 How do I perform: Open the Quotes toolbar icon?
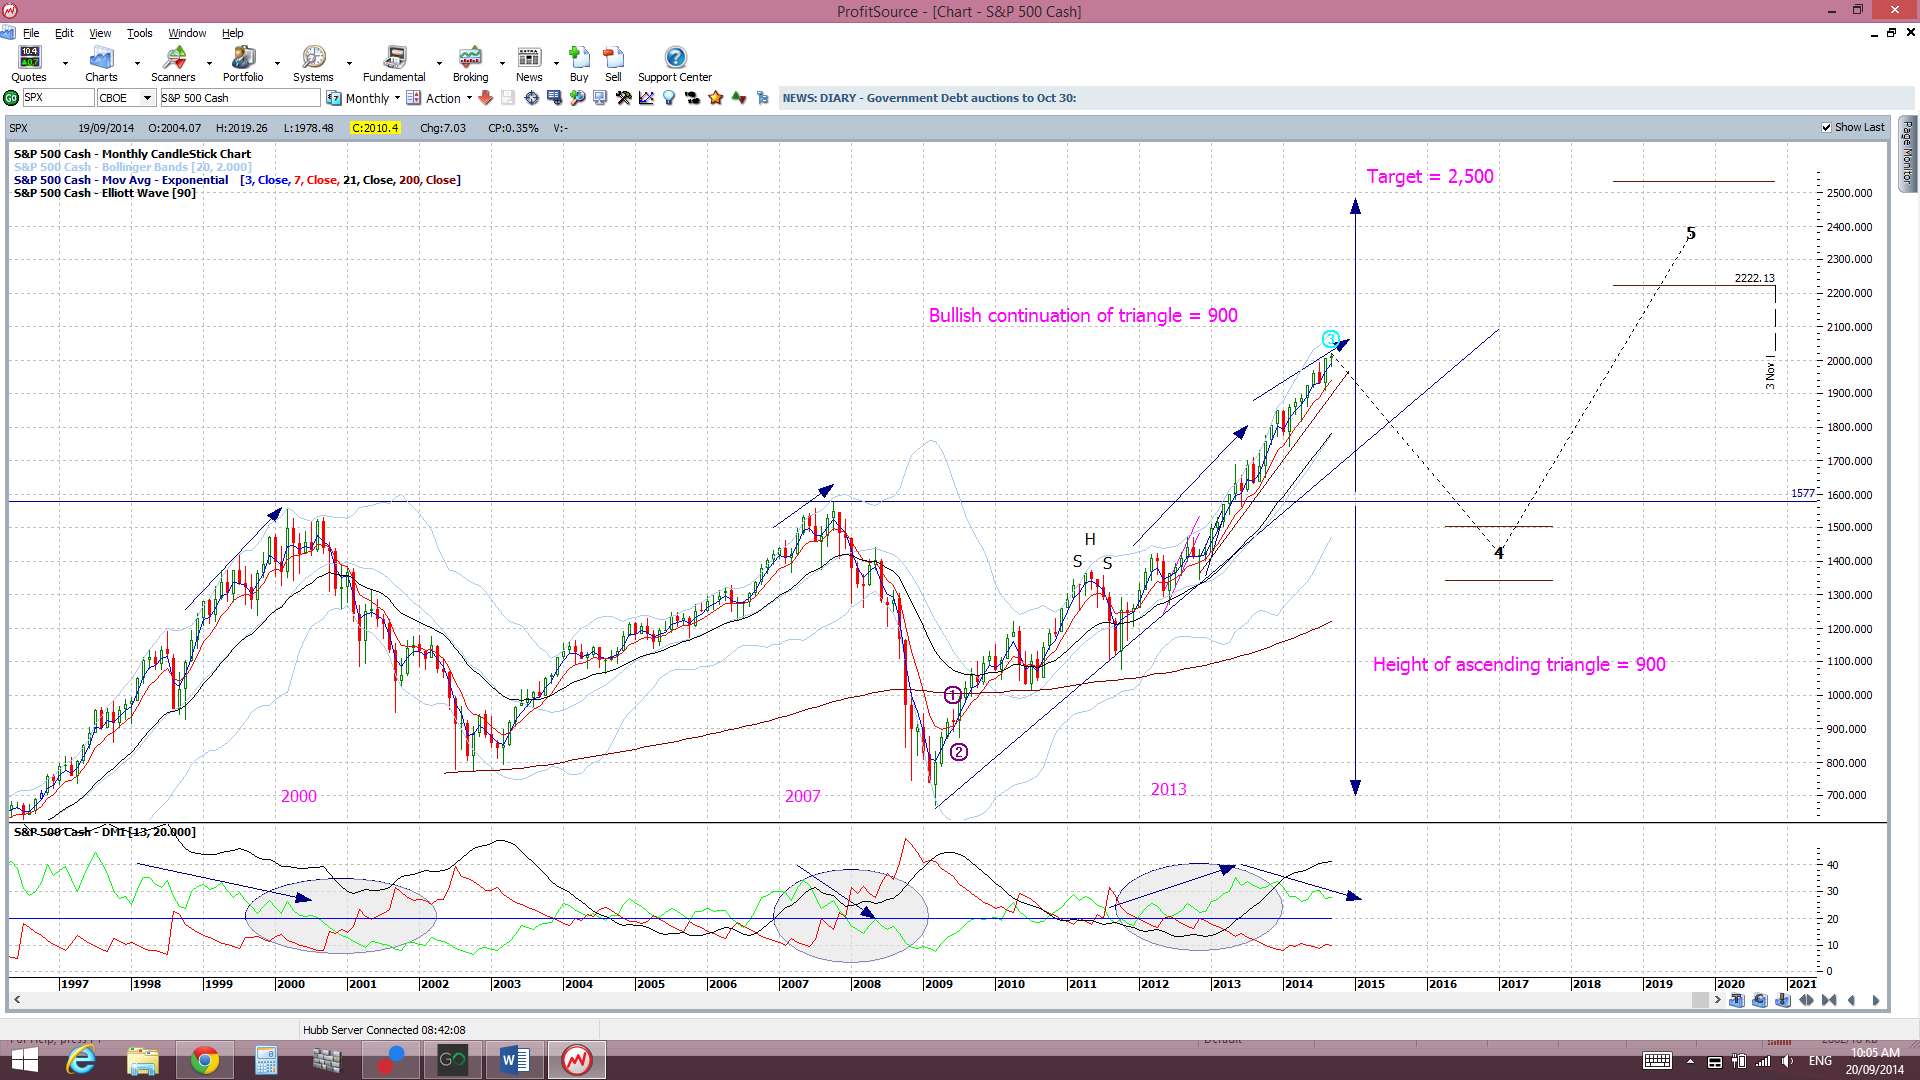[x=29, y=64]
